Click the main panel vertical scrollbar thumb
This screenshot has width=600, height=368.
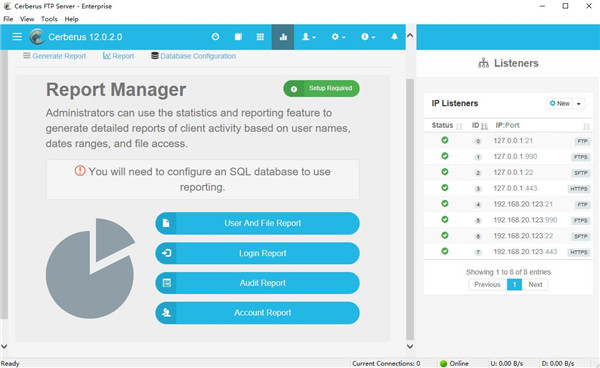coord(410,209)
